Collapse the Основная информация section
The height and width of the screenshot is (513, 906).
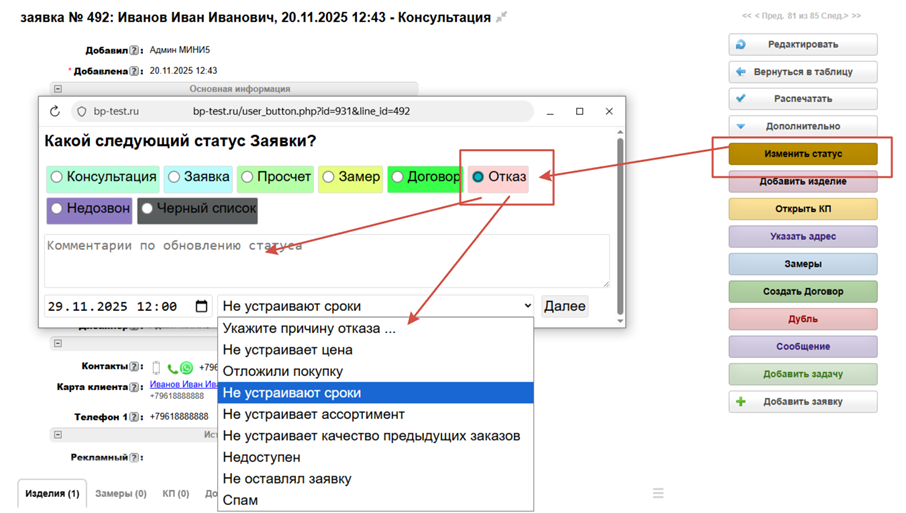[x=58, y=89]
